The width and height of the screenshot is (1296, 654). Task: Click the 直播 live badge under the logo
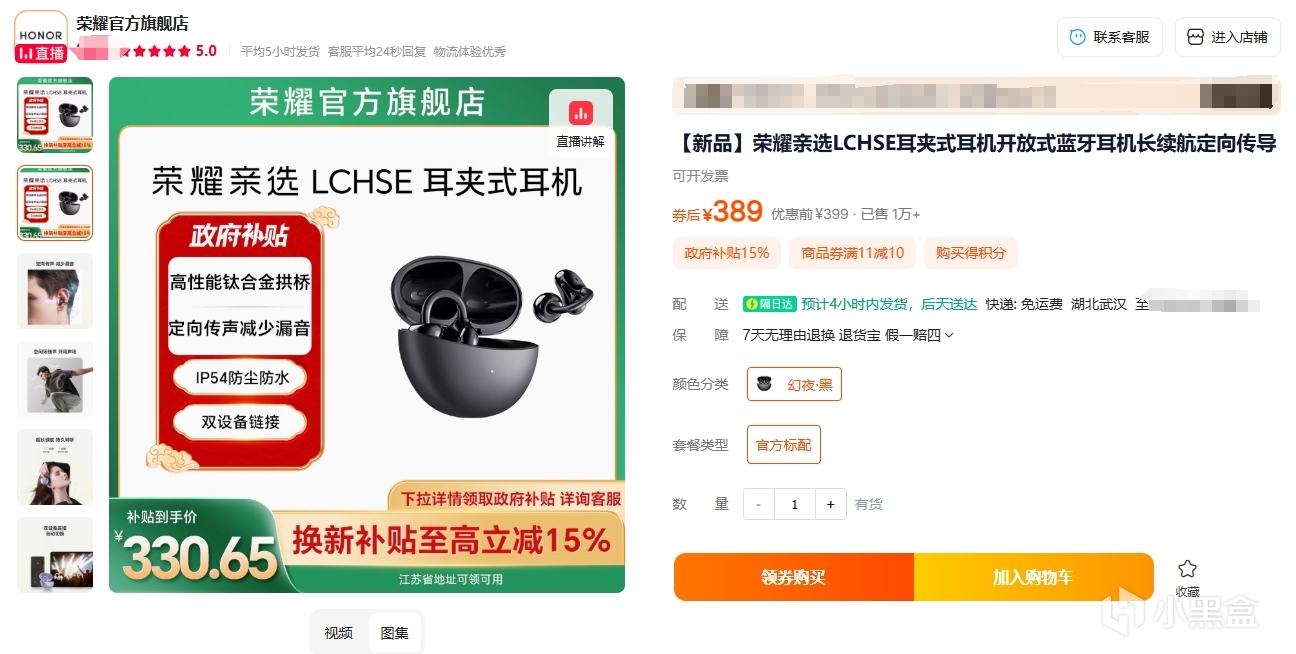[x=41, y=53]
